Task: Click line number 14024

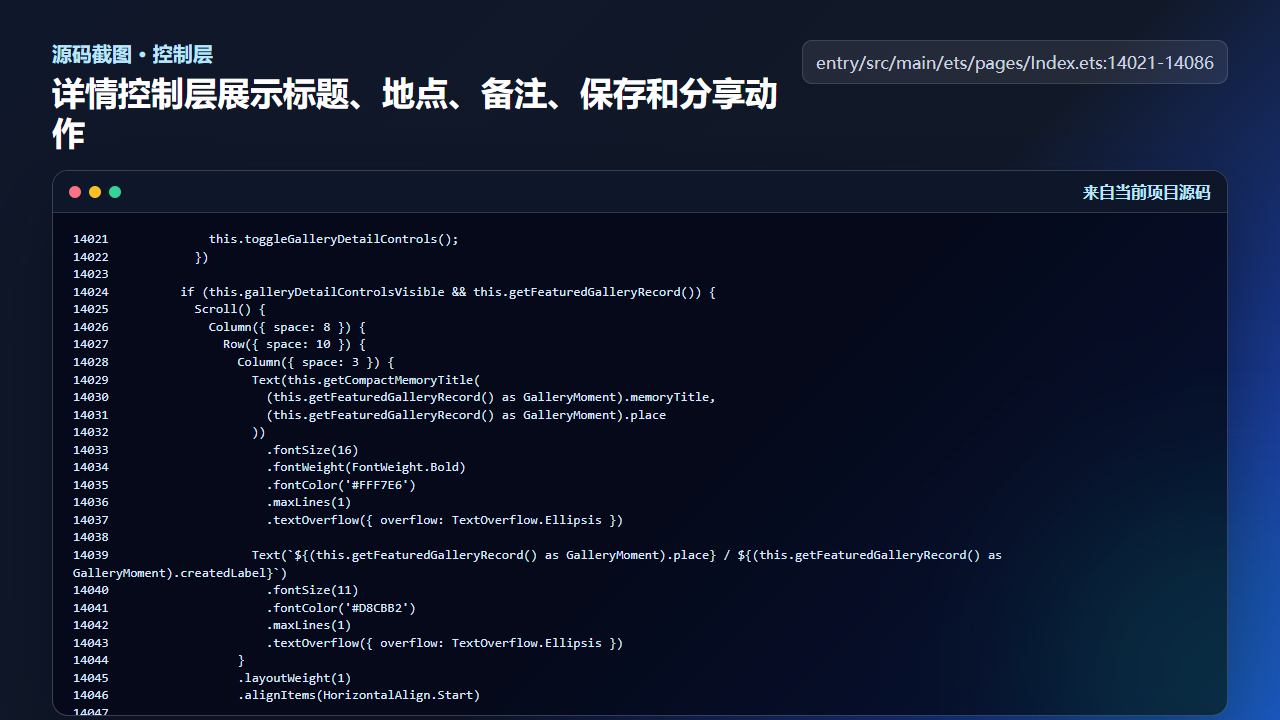Action: 91,292
